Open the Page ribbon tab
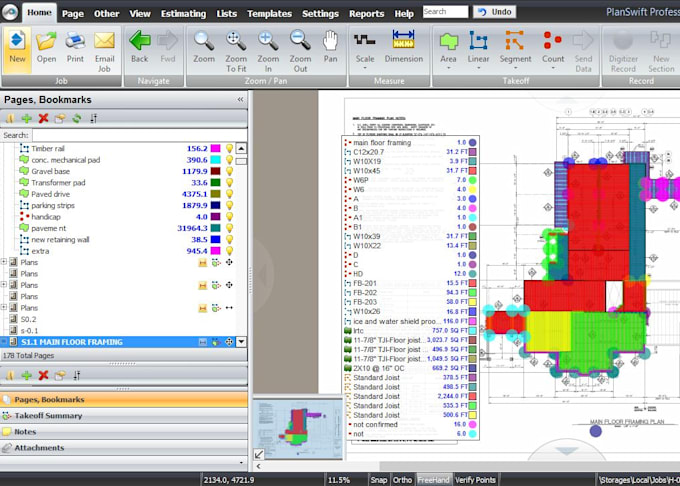 [x=72, y=13]
